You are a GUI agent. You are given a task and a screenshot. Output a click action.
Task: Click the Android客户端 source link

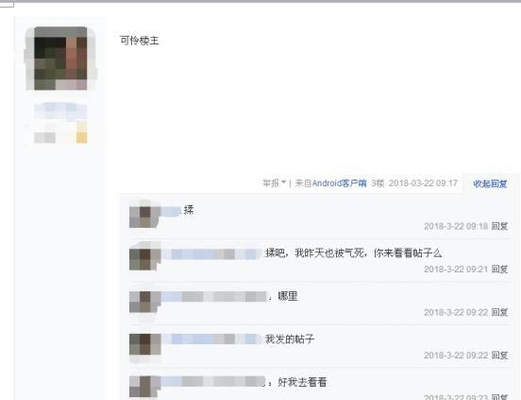tap(339, 183)
